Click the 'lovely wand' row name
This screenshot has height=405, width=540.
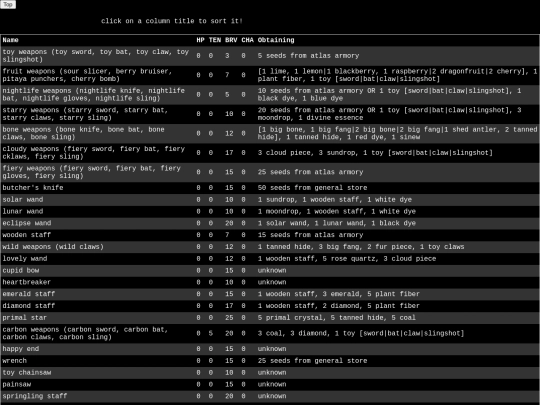pyautogui.click(x=25, y=259)
